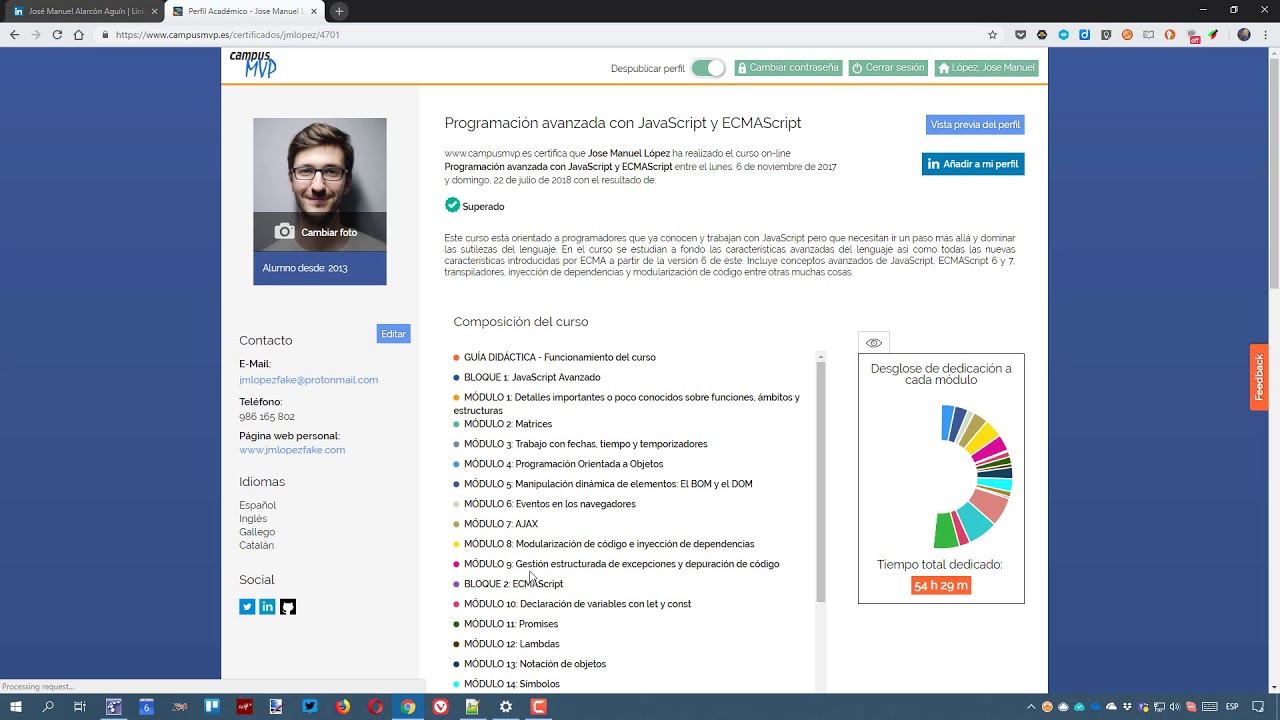Viewport: 1280px width, 720px height.
Task: Open the LinkedIn social icon
Action: coord(267,607)
